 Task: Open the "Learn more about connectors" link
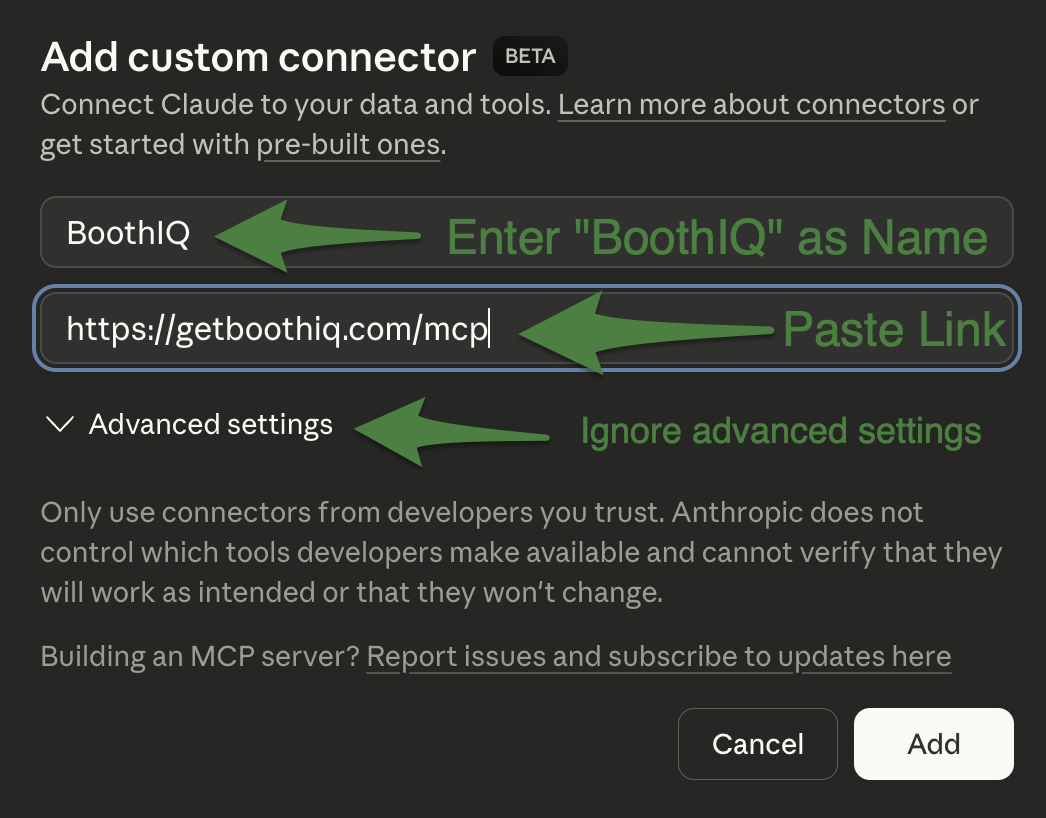tap(751, 104)
